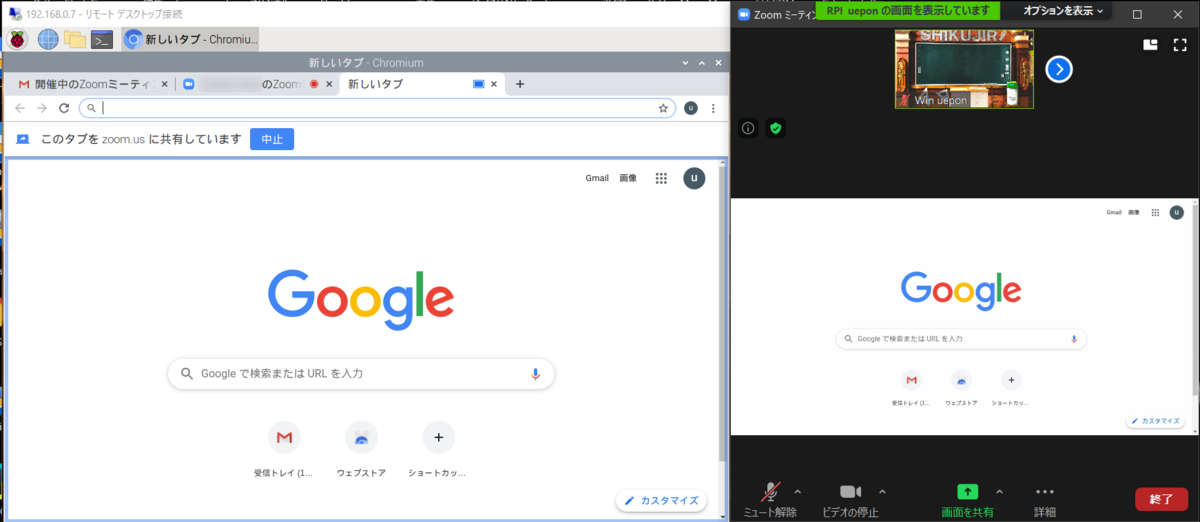Image resolution: width=1200 pixels, height=522 pixels.
Task: Start voice search with the microphone icon
Action: (535, 374)
